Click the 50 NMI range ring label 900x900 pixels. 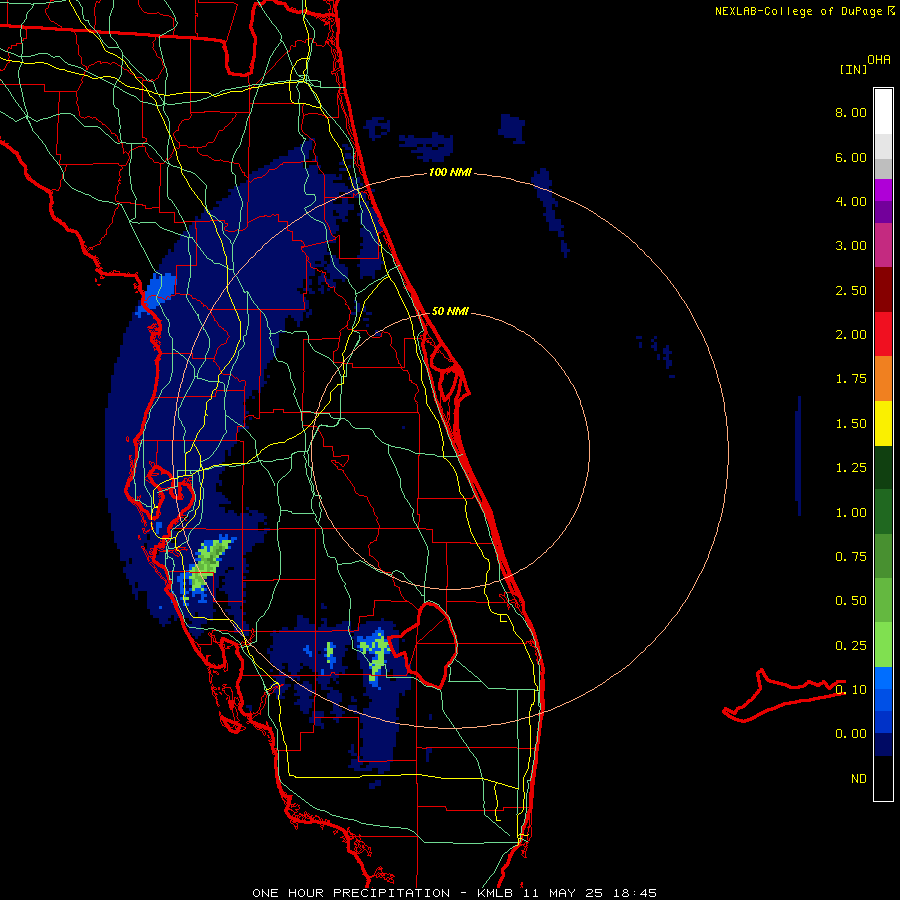click(x=450, y=311)
